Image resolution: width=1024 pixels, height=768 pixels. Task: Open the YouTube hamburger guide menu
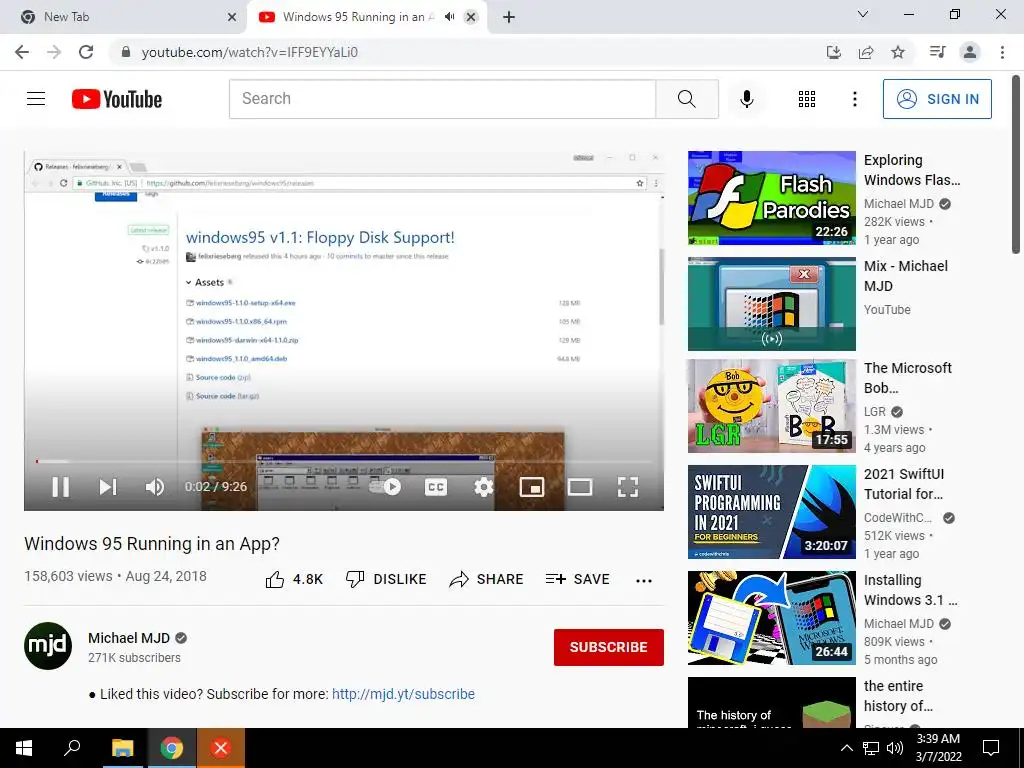pyautogui.click(x=36, y=99)
